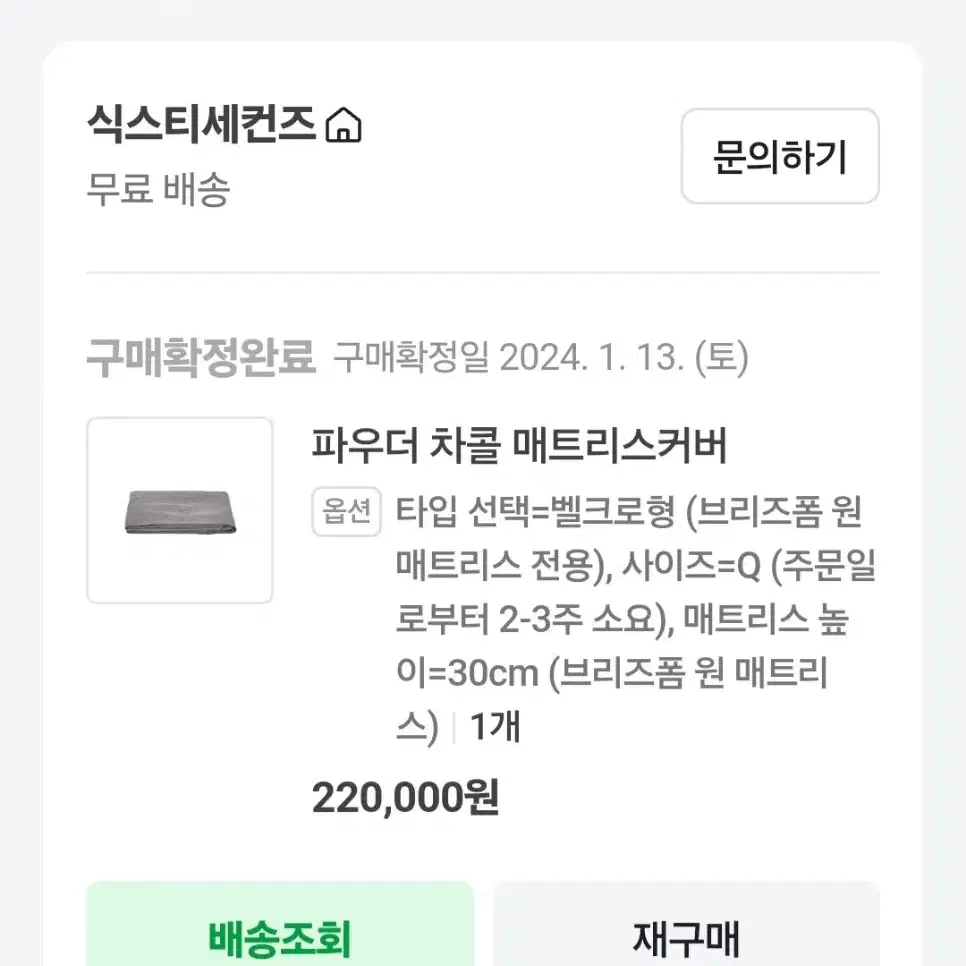Reorder using the 재구매 button
The image size is (966, 966).
[x=686, y=930]
